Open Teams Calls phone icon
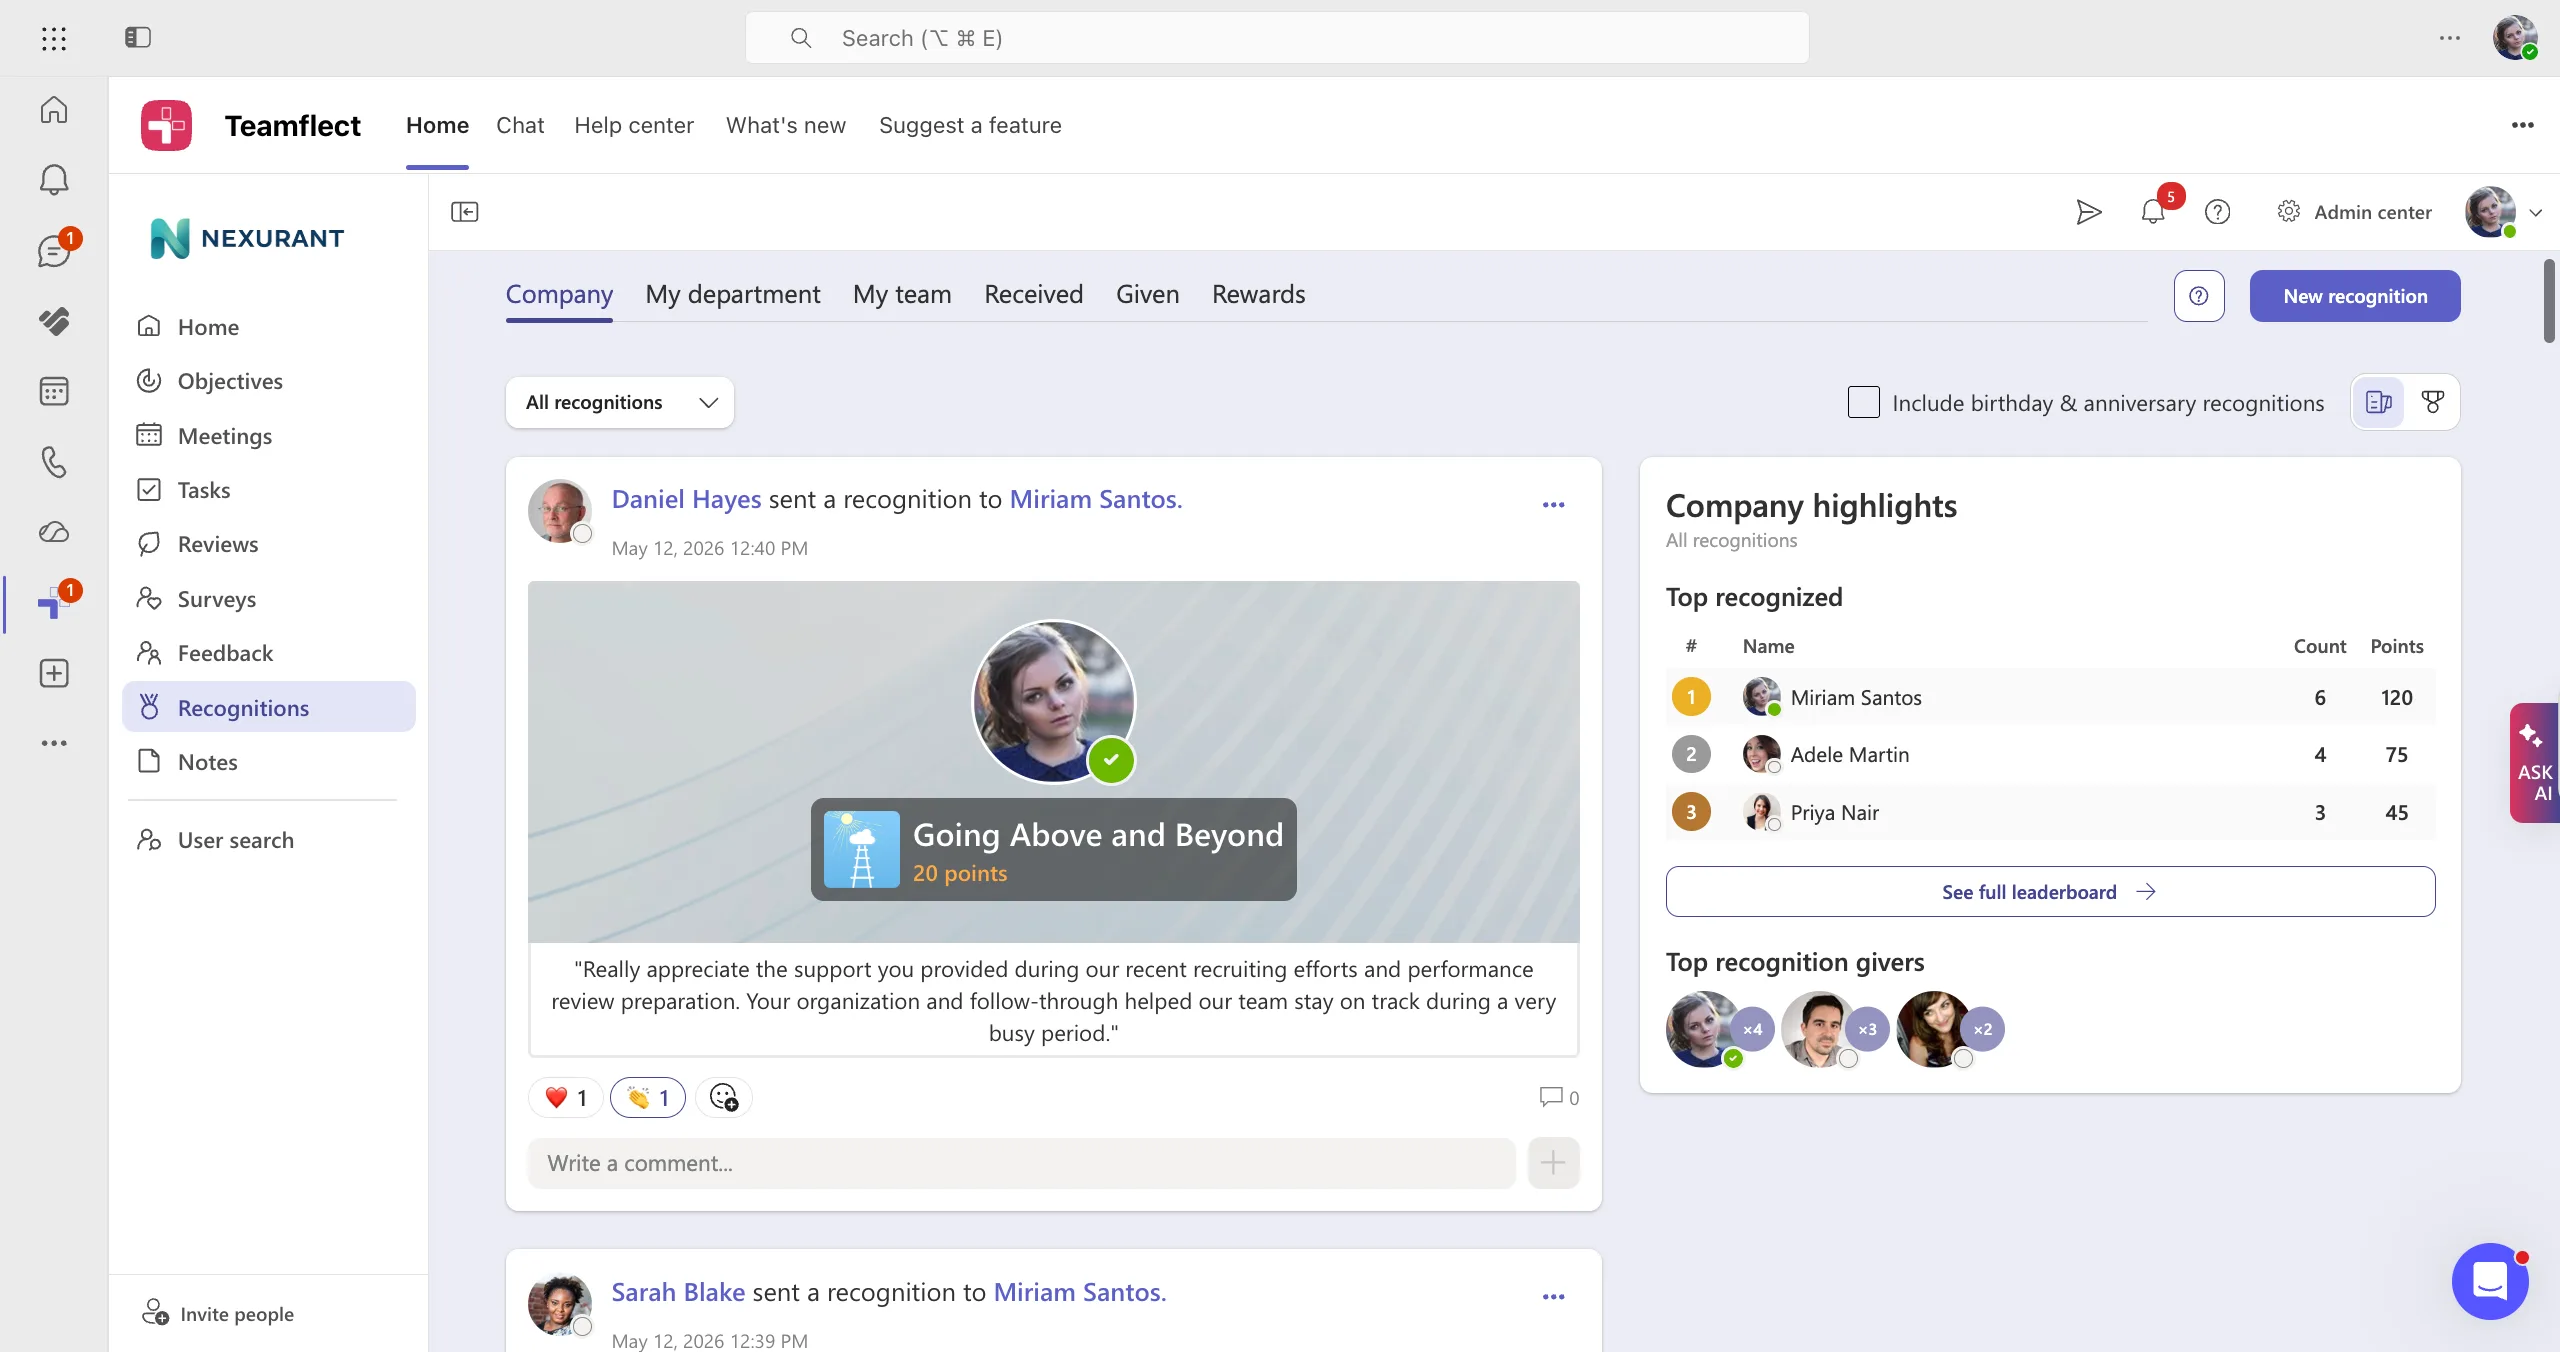 tap(54, 462)
